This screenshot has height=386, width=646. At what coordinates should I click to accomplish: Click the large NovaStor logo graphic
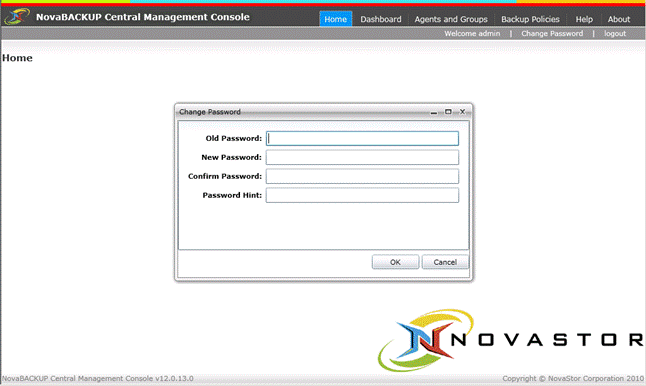510,340
